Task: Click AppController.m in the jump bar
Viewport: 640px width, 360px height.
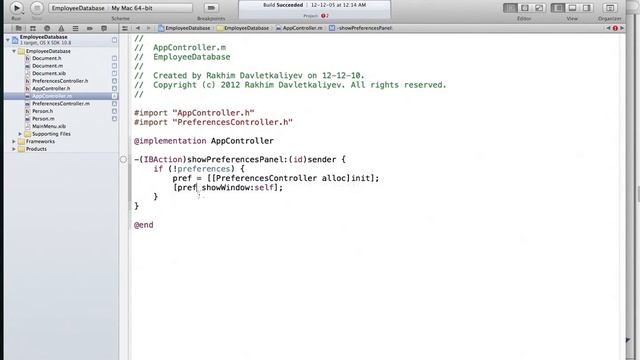Action: click(299, 28)
